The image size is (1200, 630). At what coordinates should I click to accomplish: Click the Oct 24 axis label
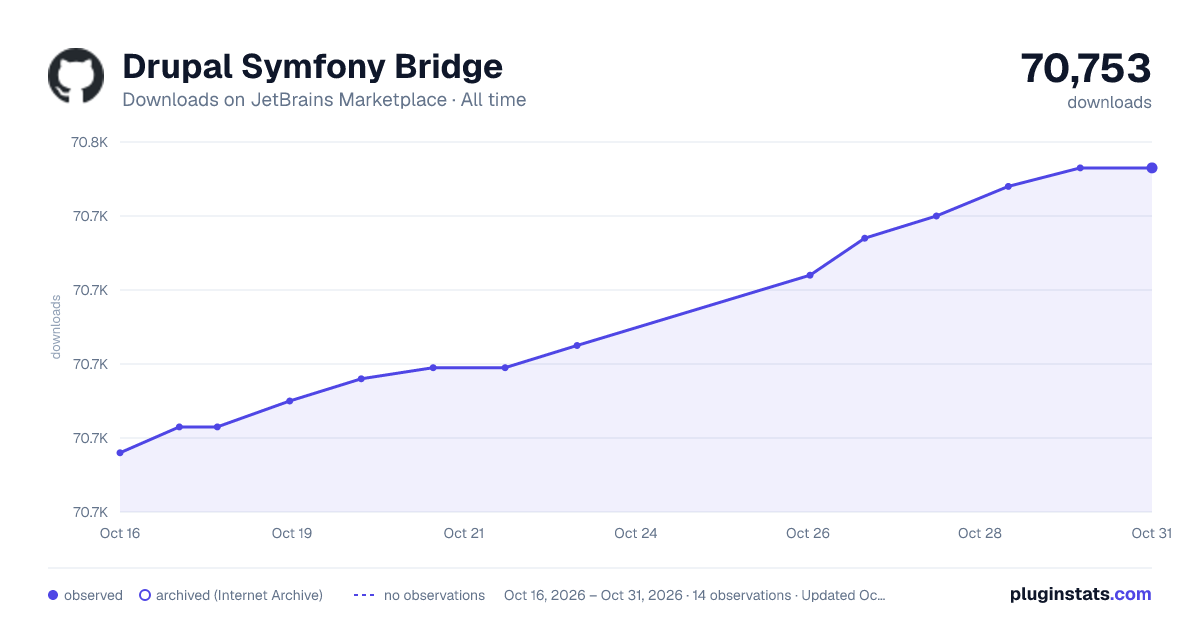tap(636, 533)
